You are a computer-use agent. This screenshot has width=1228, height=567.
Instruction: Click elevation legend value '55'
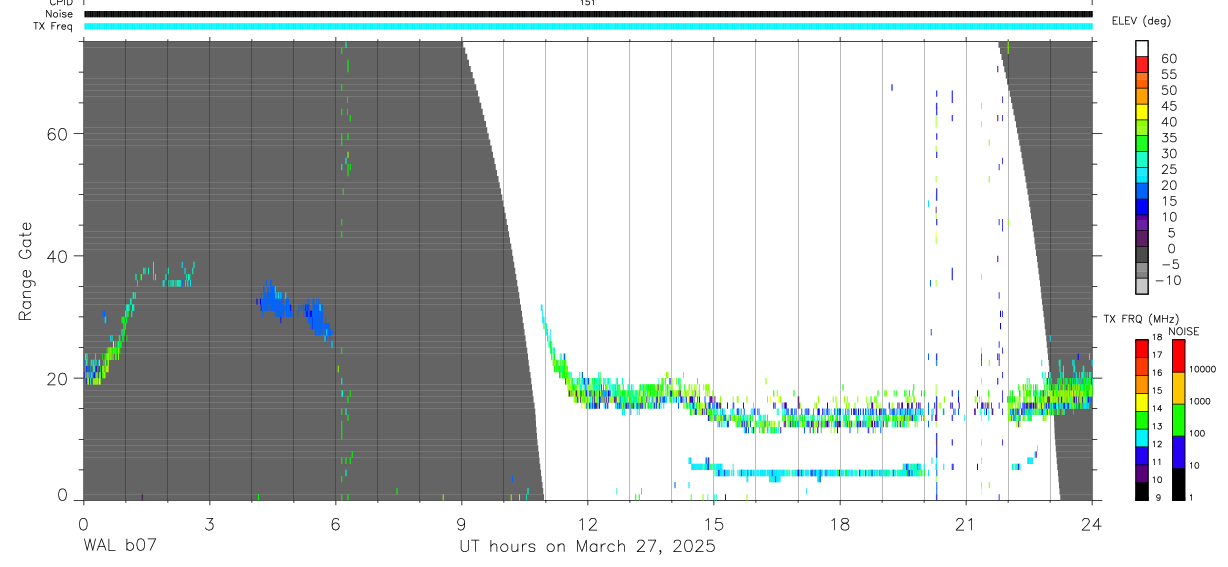point(1168,74)
